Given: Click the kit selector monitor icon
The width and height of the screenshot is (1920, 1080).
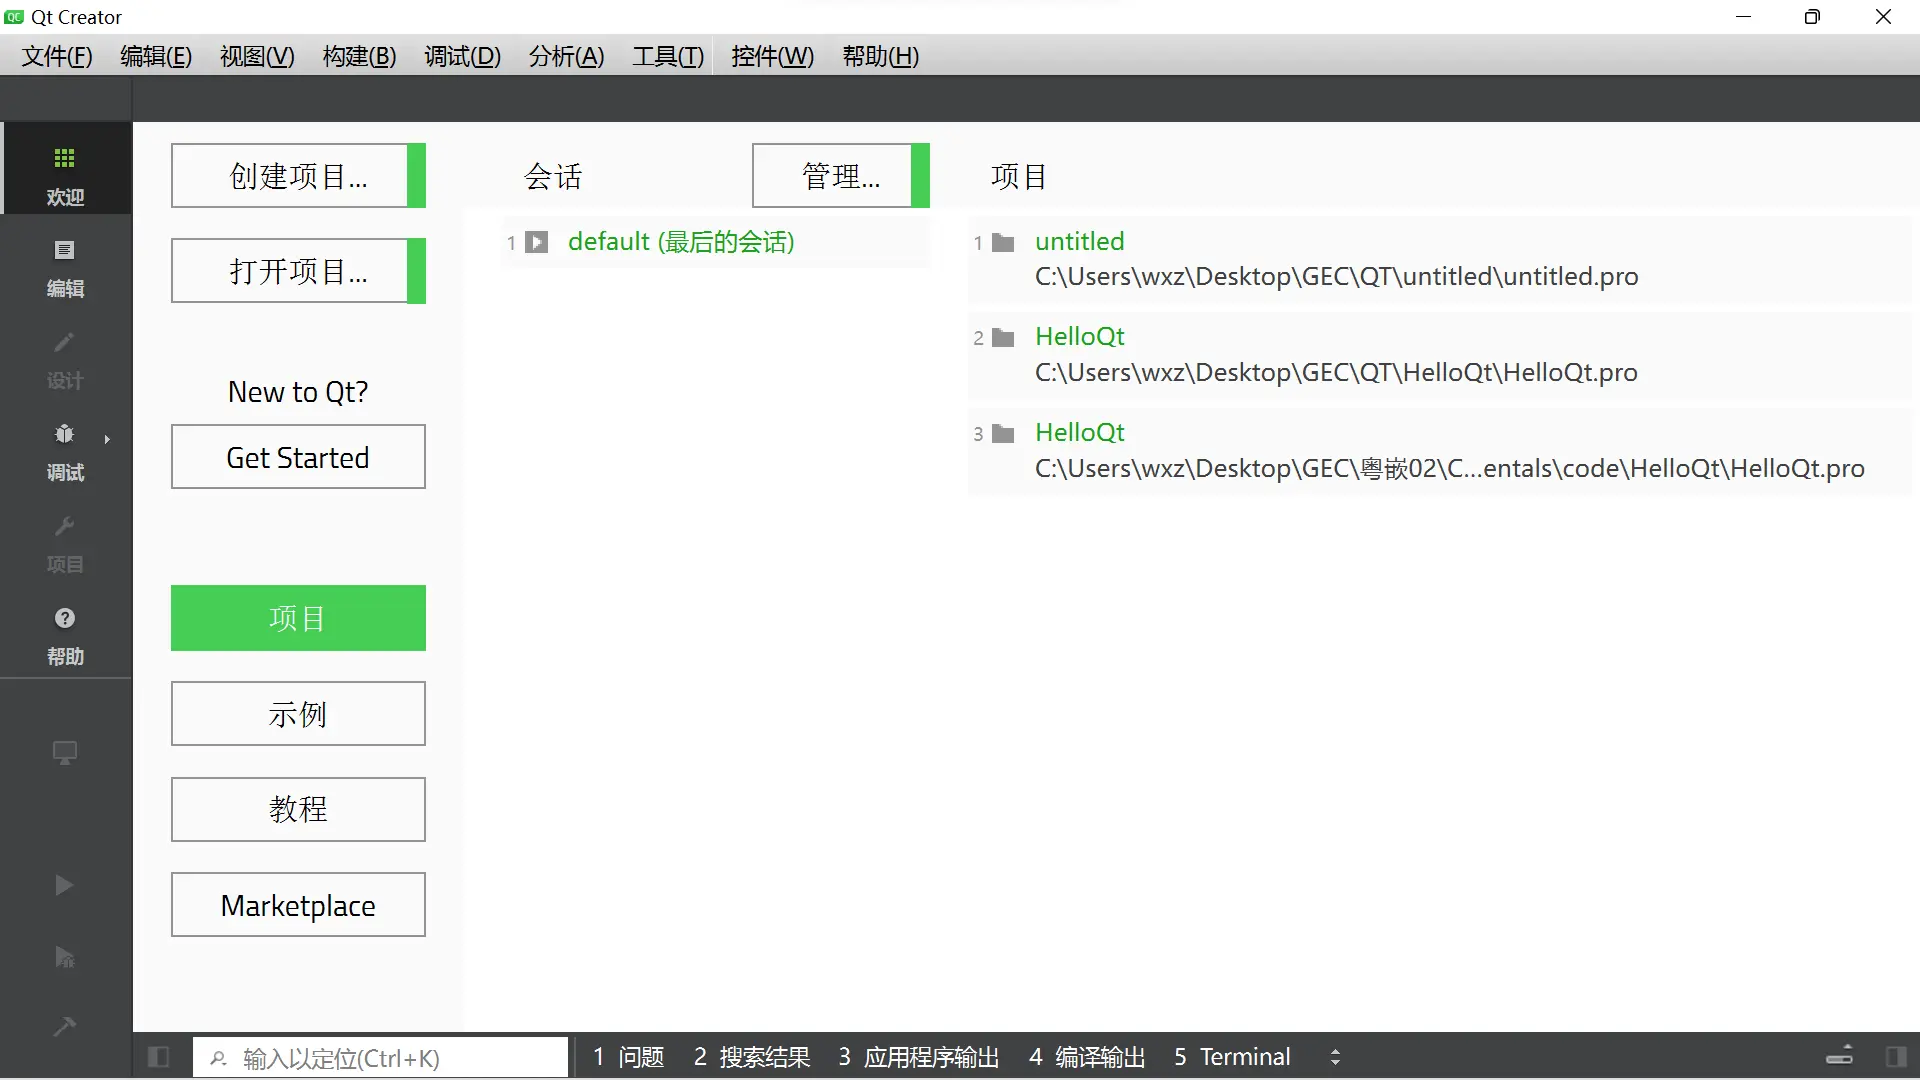Looking at the screenshot, I should (65, 753).
